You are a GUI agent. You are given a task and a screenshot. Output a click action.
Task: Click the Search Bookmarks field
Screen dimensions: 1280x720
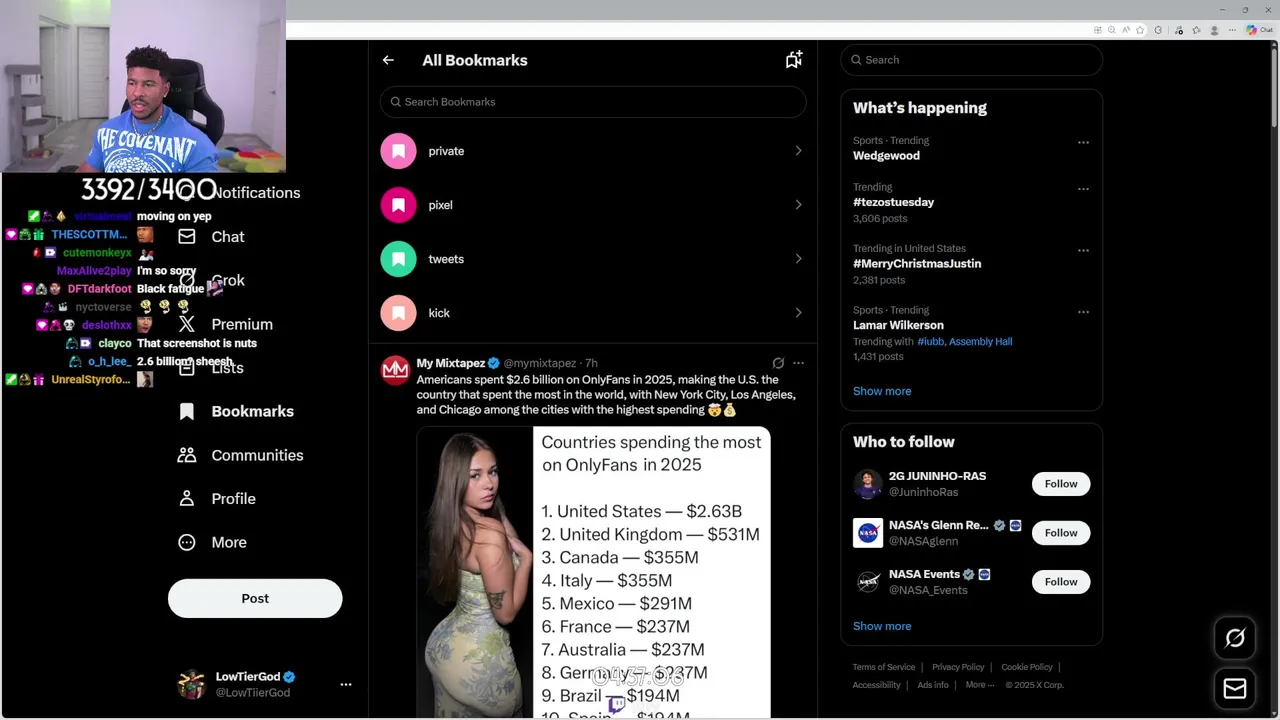[x=593, y=102]
